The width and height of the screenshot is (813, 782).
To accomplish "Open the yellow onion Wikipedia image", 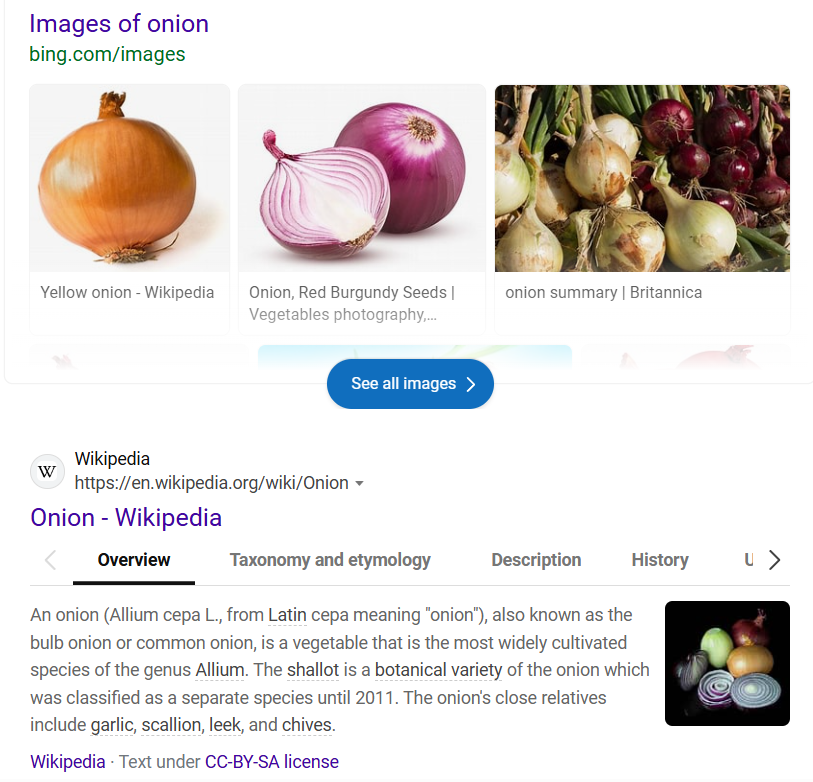I will (x=130, y=178).
